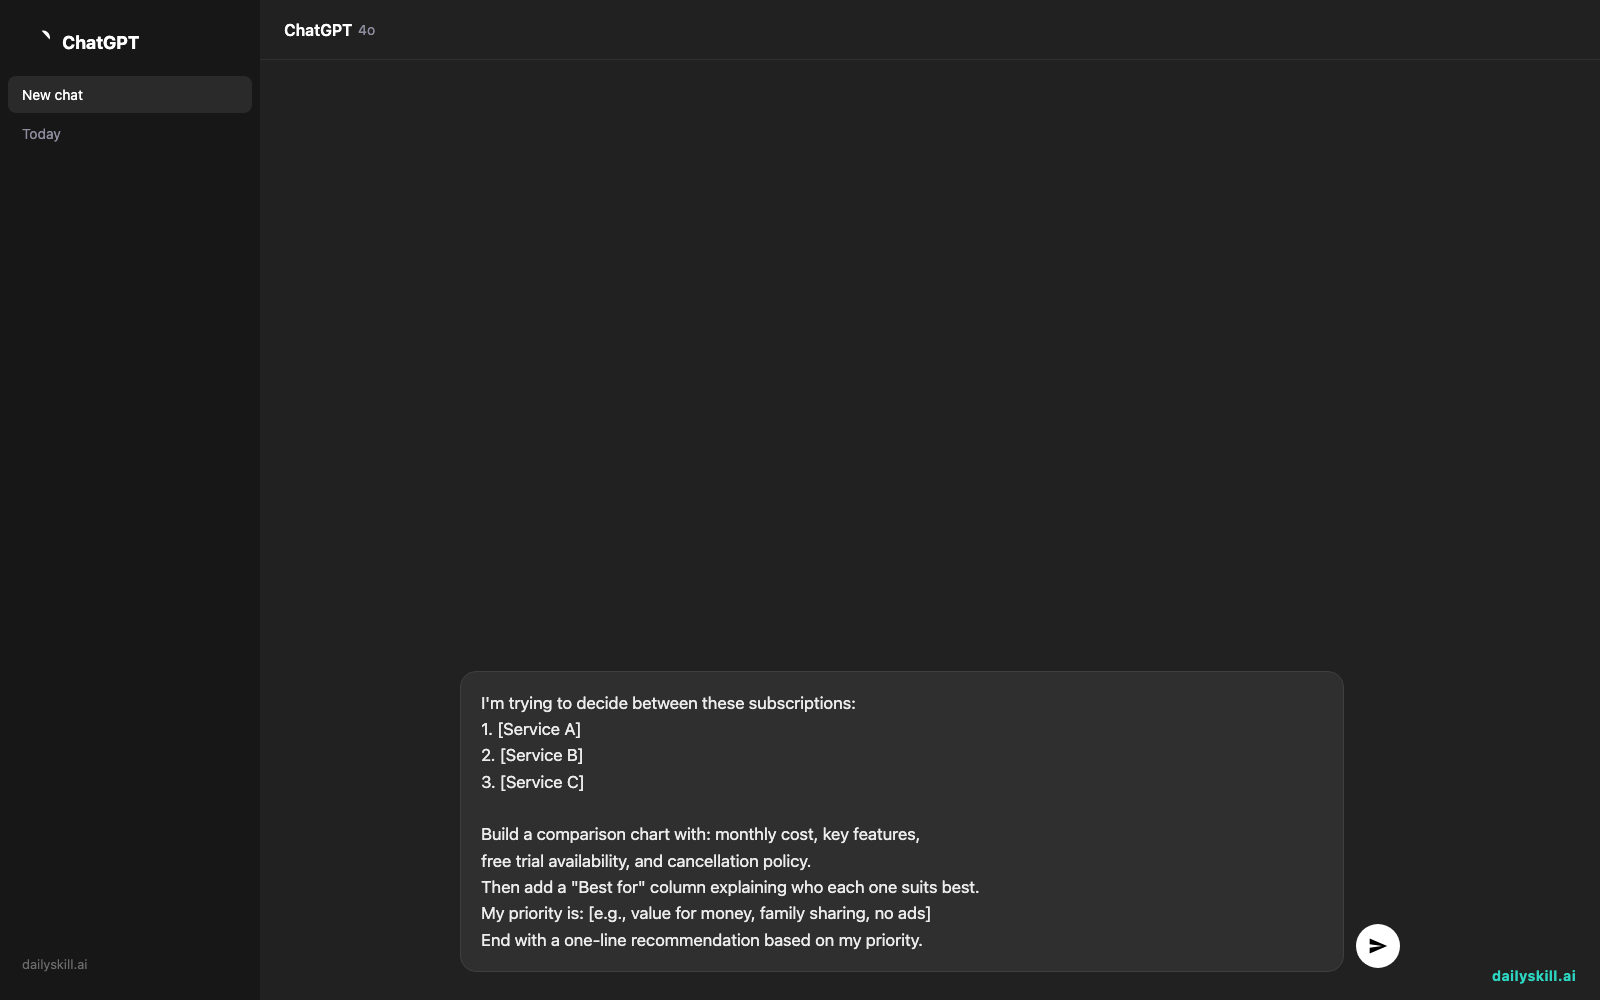Click the "ChatGPT" title in the sidebar
This screenshot has width=1600, height=1000.
[x=100, y=42]
